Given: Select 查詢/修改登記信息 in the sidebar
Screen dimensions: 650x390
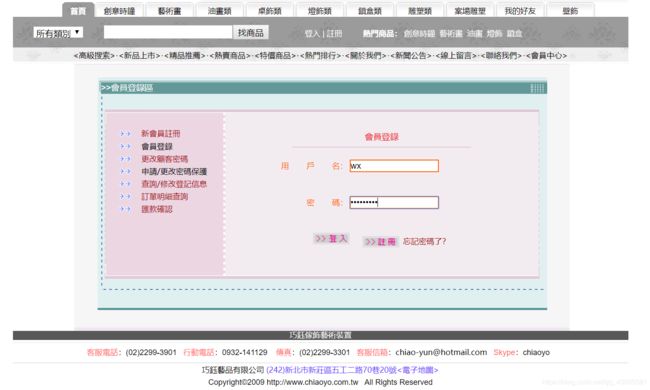Looking at the screenshot, I should 174,184.
